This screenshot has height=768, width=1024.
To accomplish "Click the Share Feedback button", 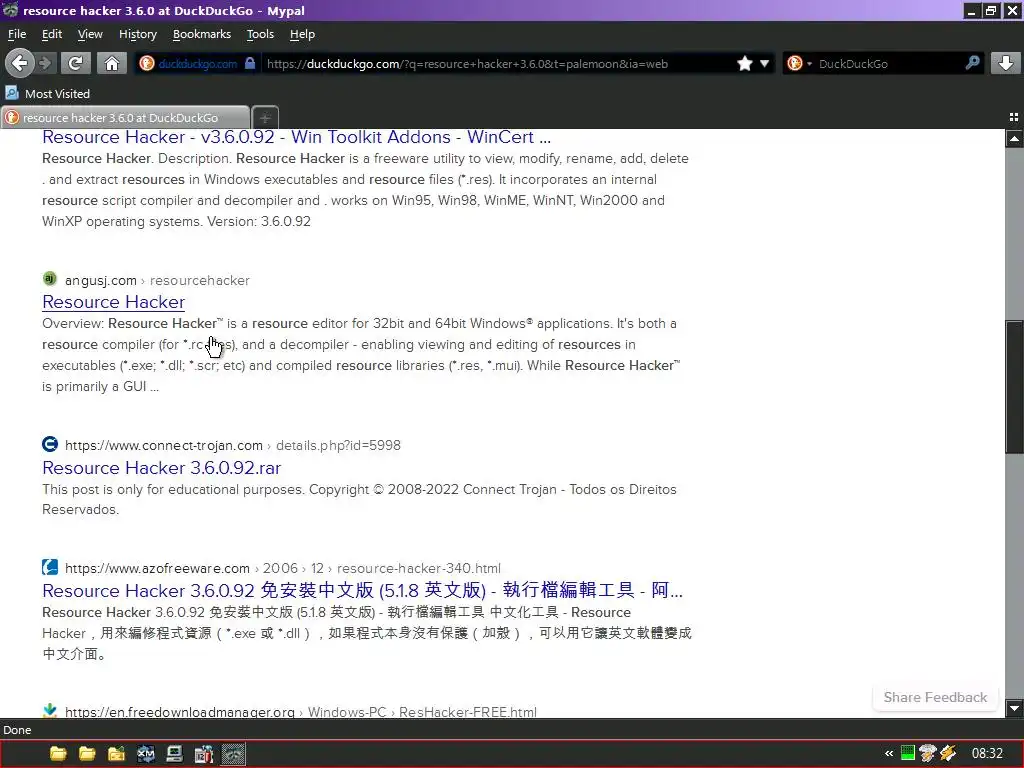I will (x=935, y=697).
